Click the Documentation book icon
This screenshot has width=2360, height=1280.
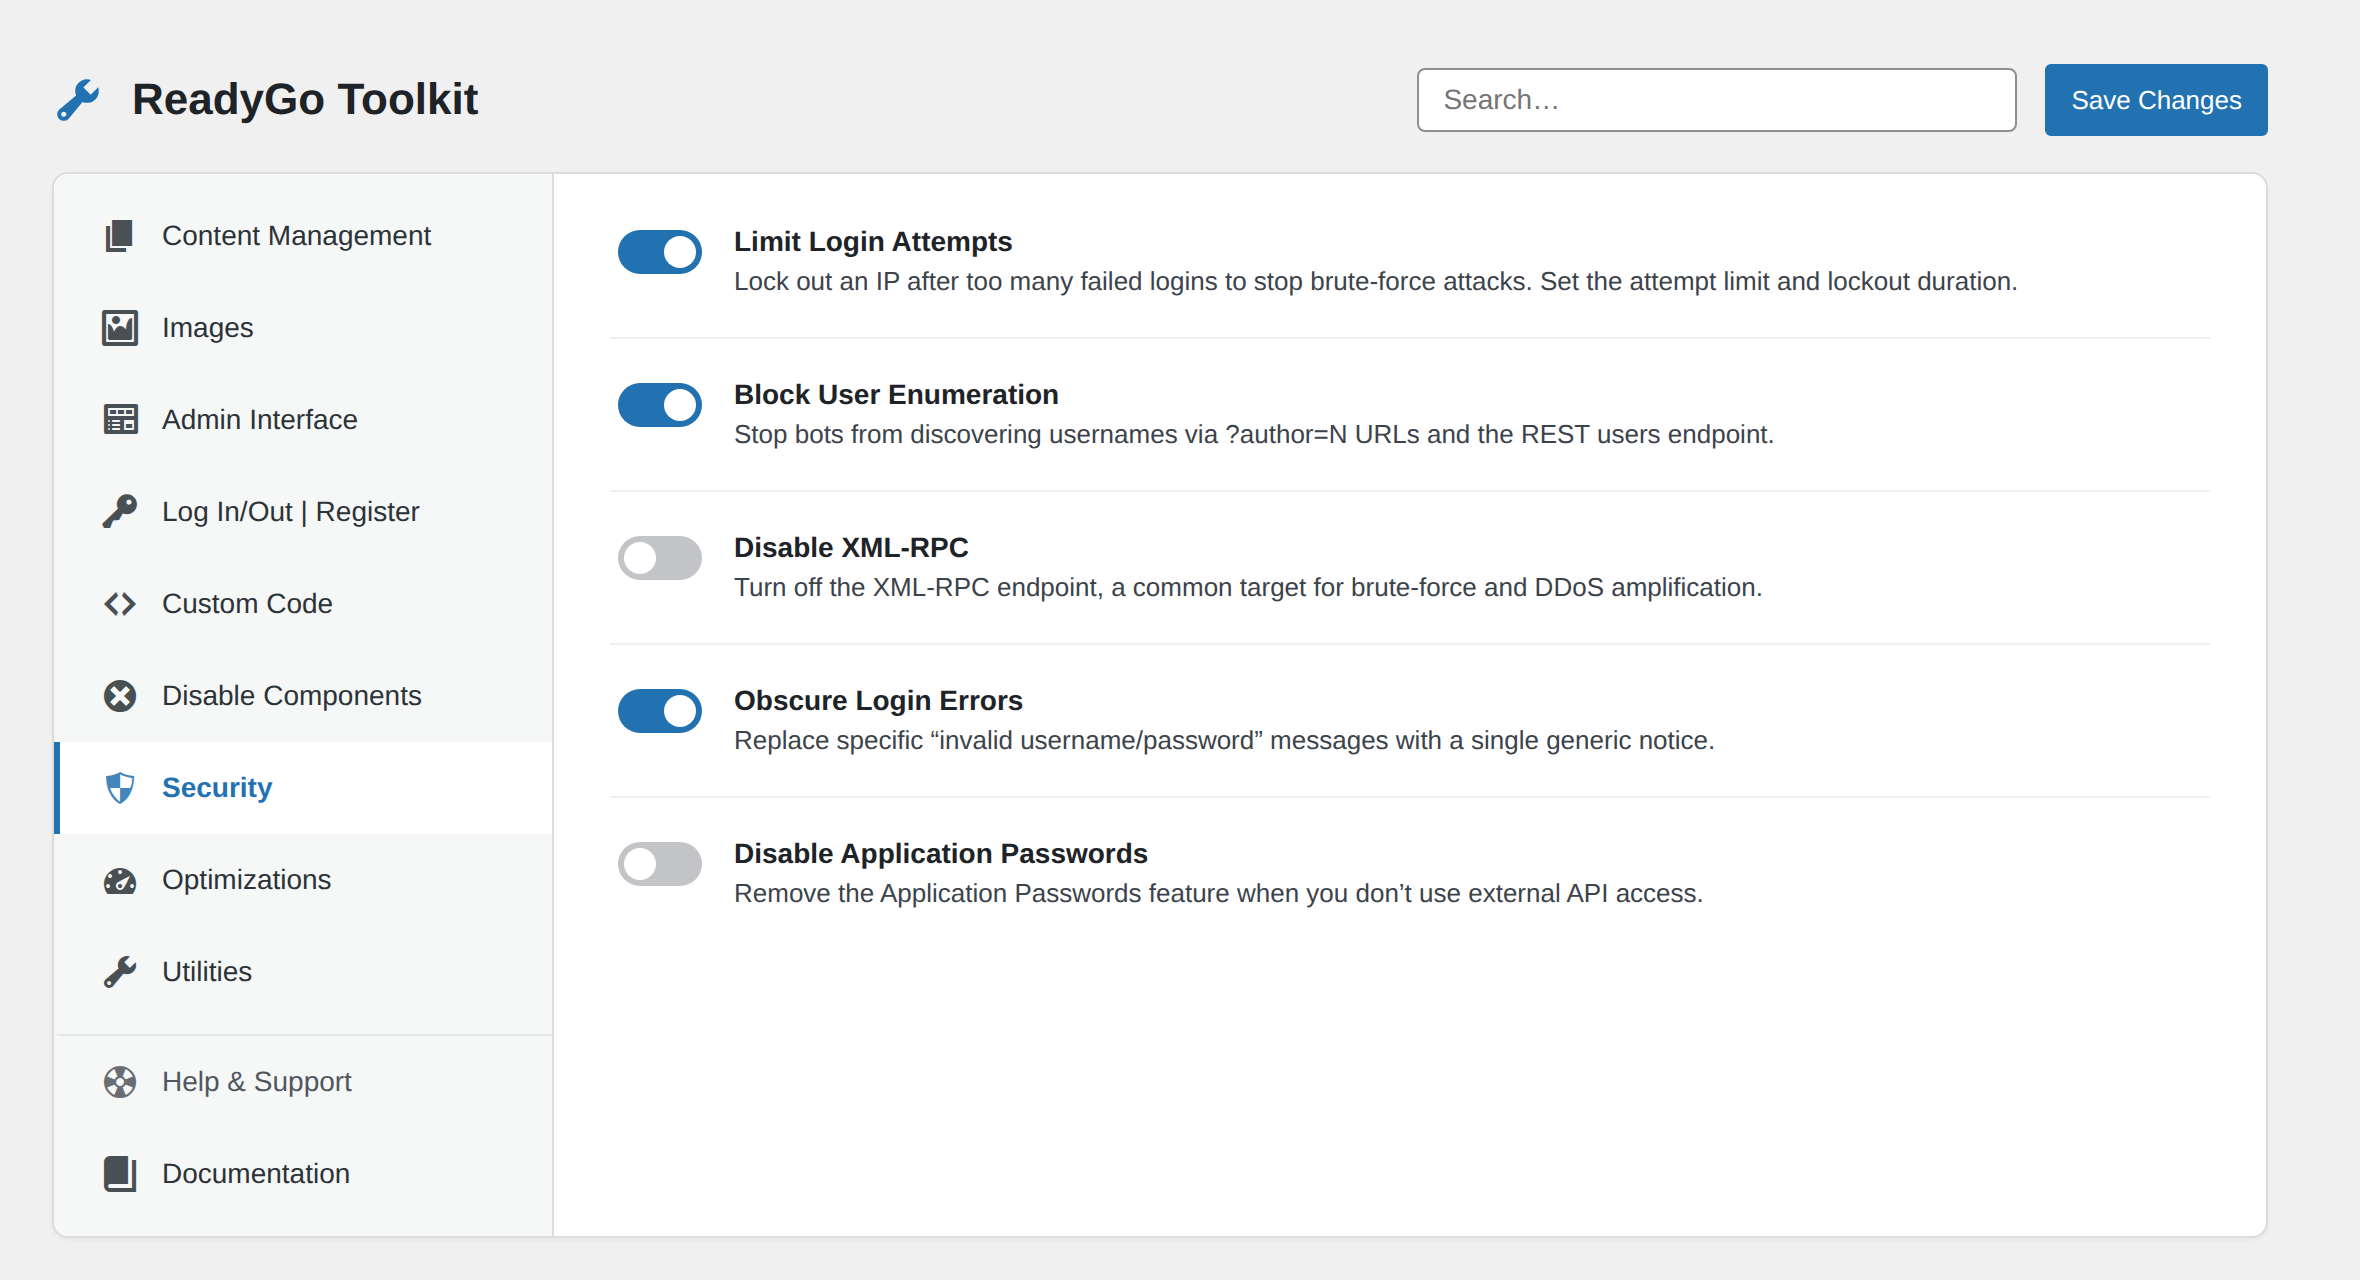[120, 1174]
